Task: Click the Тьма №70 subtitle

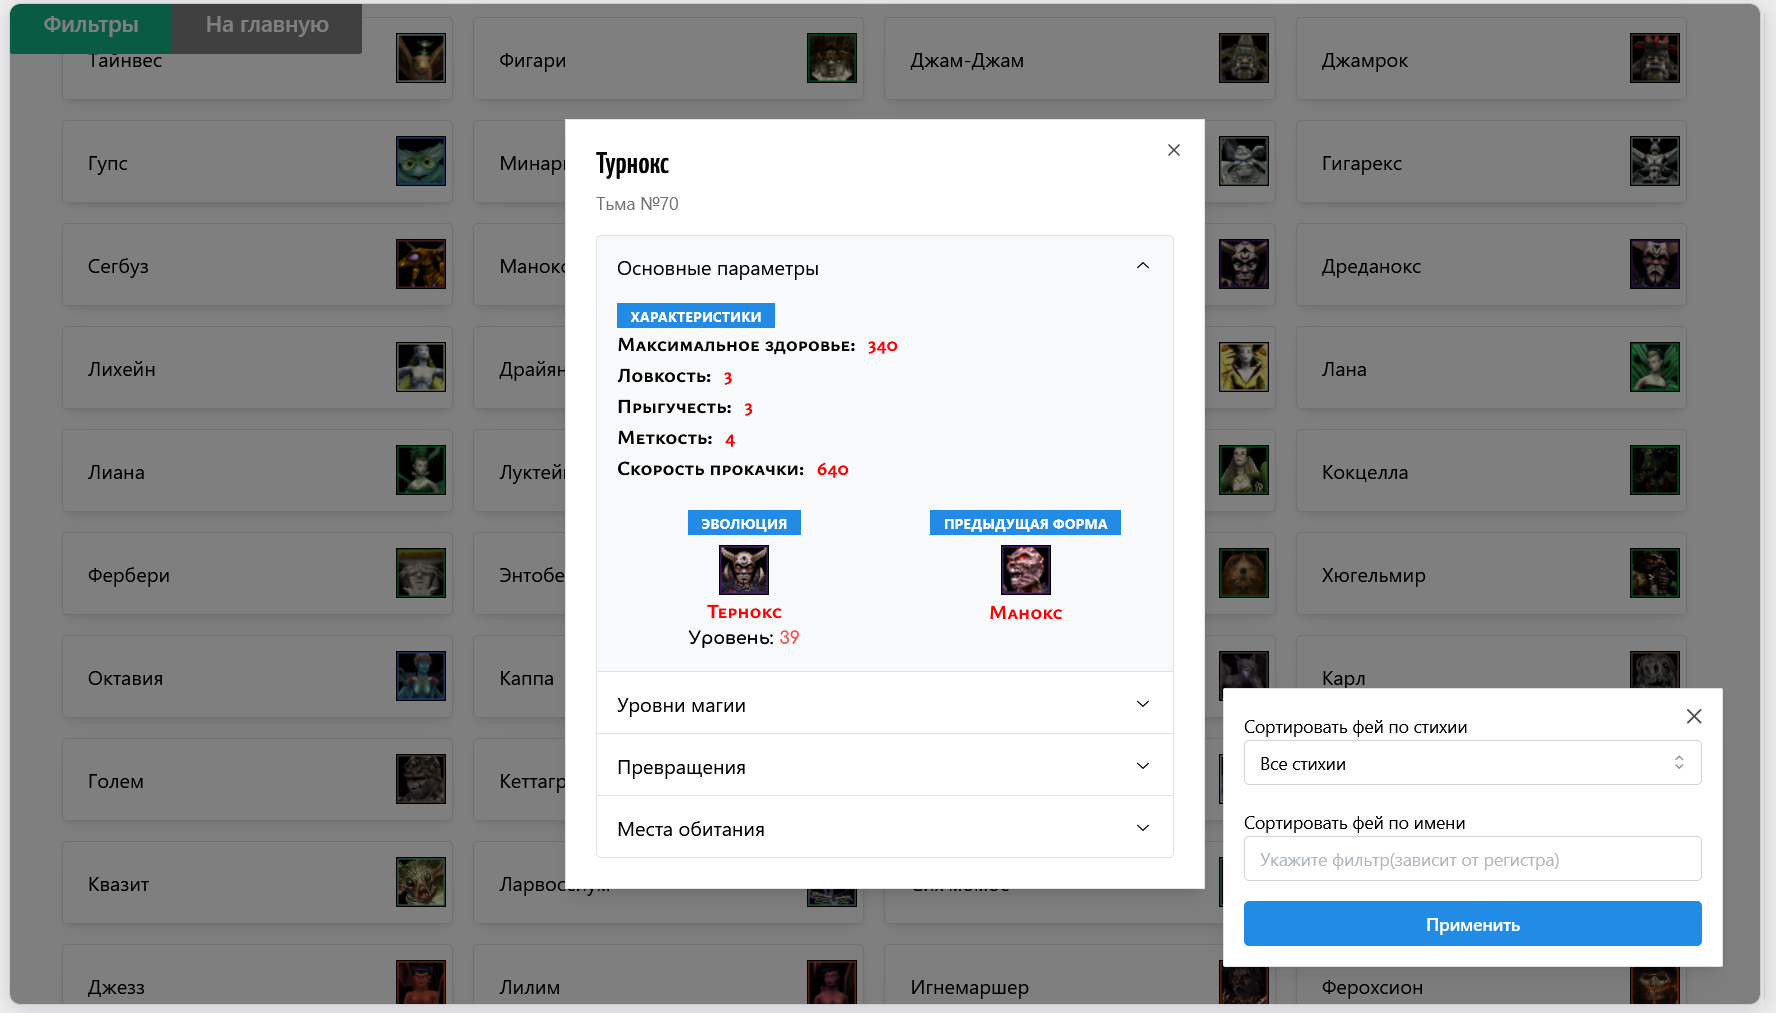Action: 637,204
